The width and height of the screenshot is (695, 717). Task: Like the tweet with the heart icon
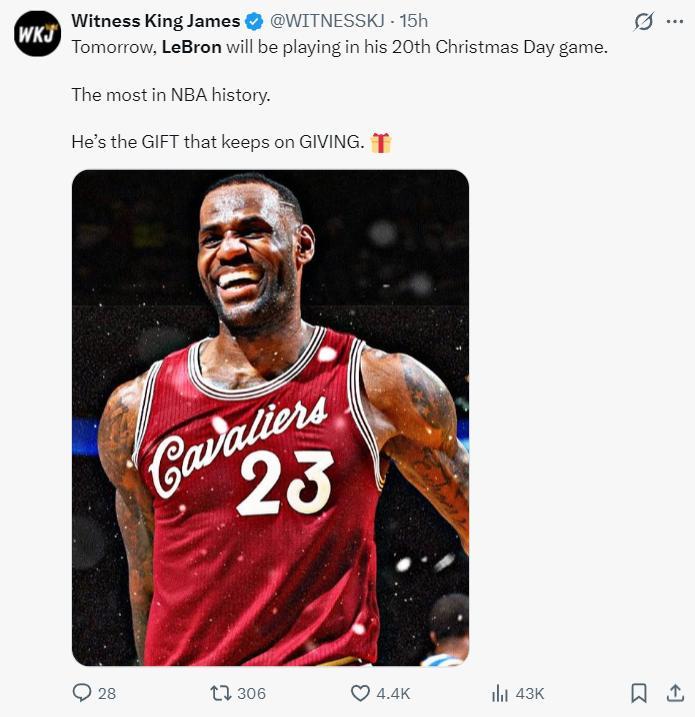coord(361,692)
